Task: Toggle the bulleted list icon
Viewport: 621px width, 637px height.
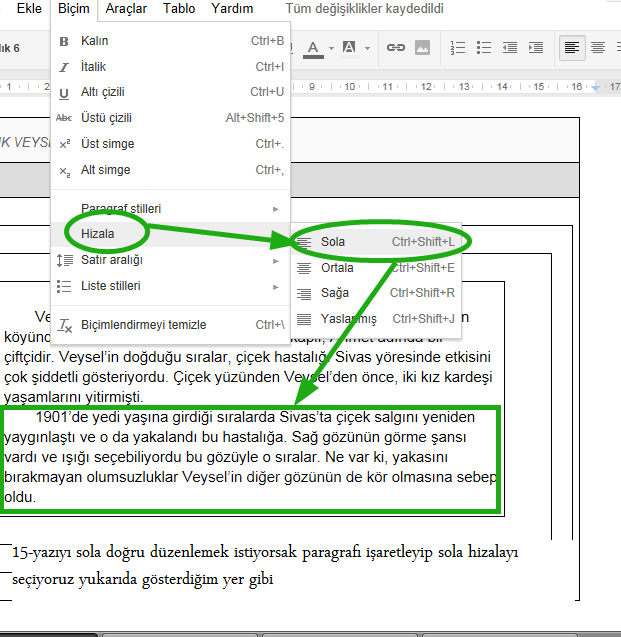Action: pos(484,48)
